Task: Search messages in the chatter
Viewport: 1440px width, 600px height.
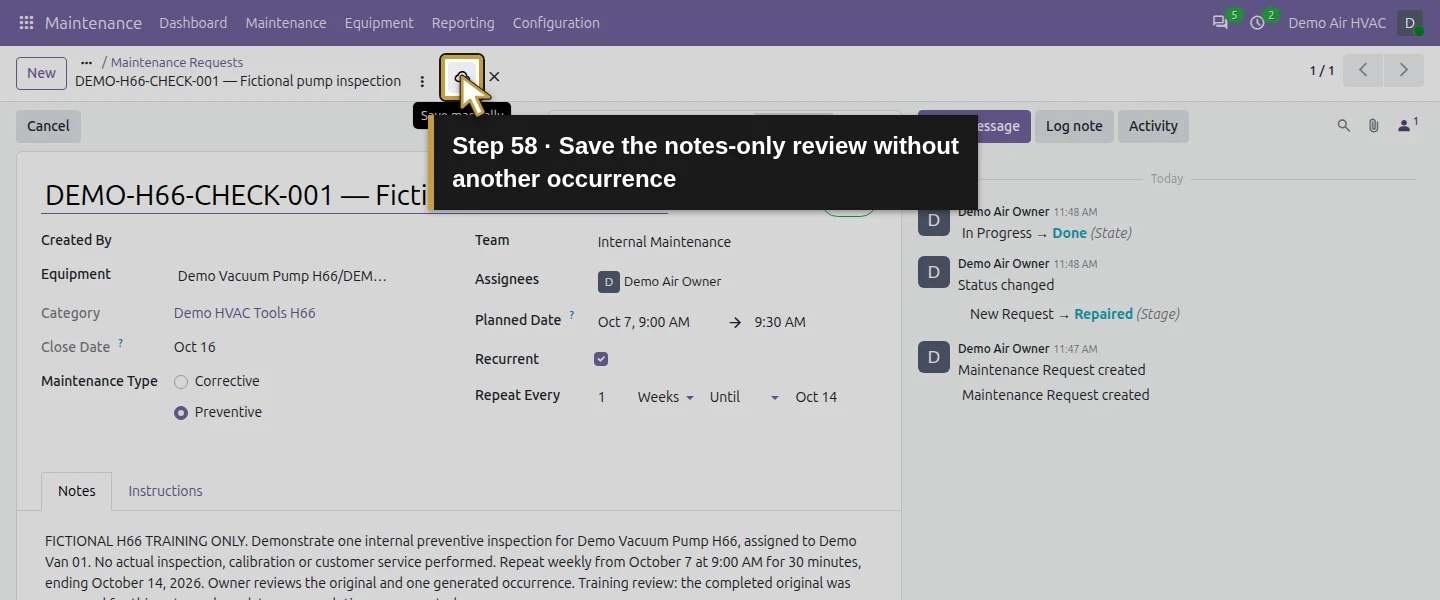Action: click(1344, 126)
